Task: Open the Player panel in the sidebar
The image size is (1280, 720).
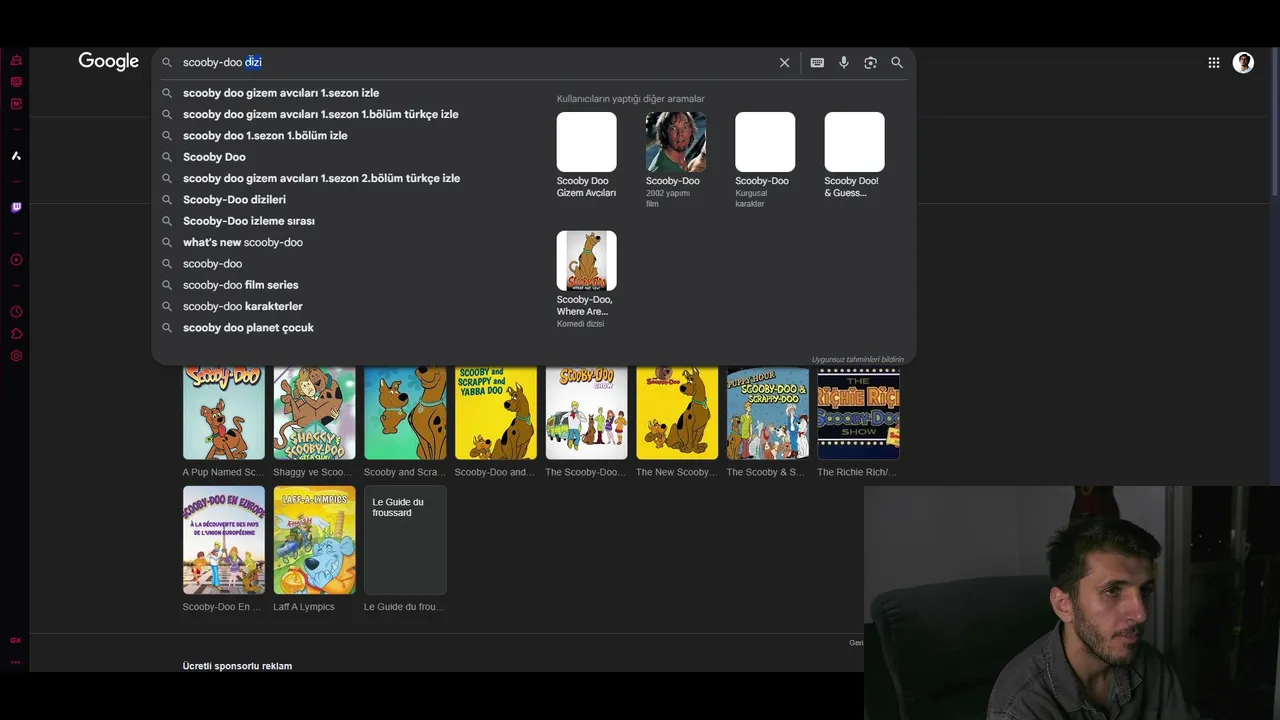Action: click(16, 260)
